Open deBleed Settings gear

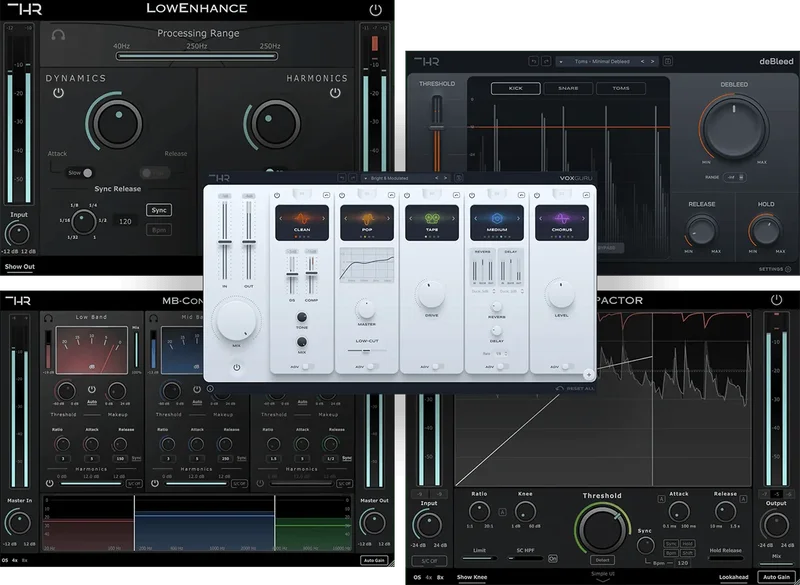click(x=788, y=269)
